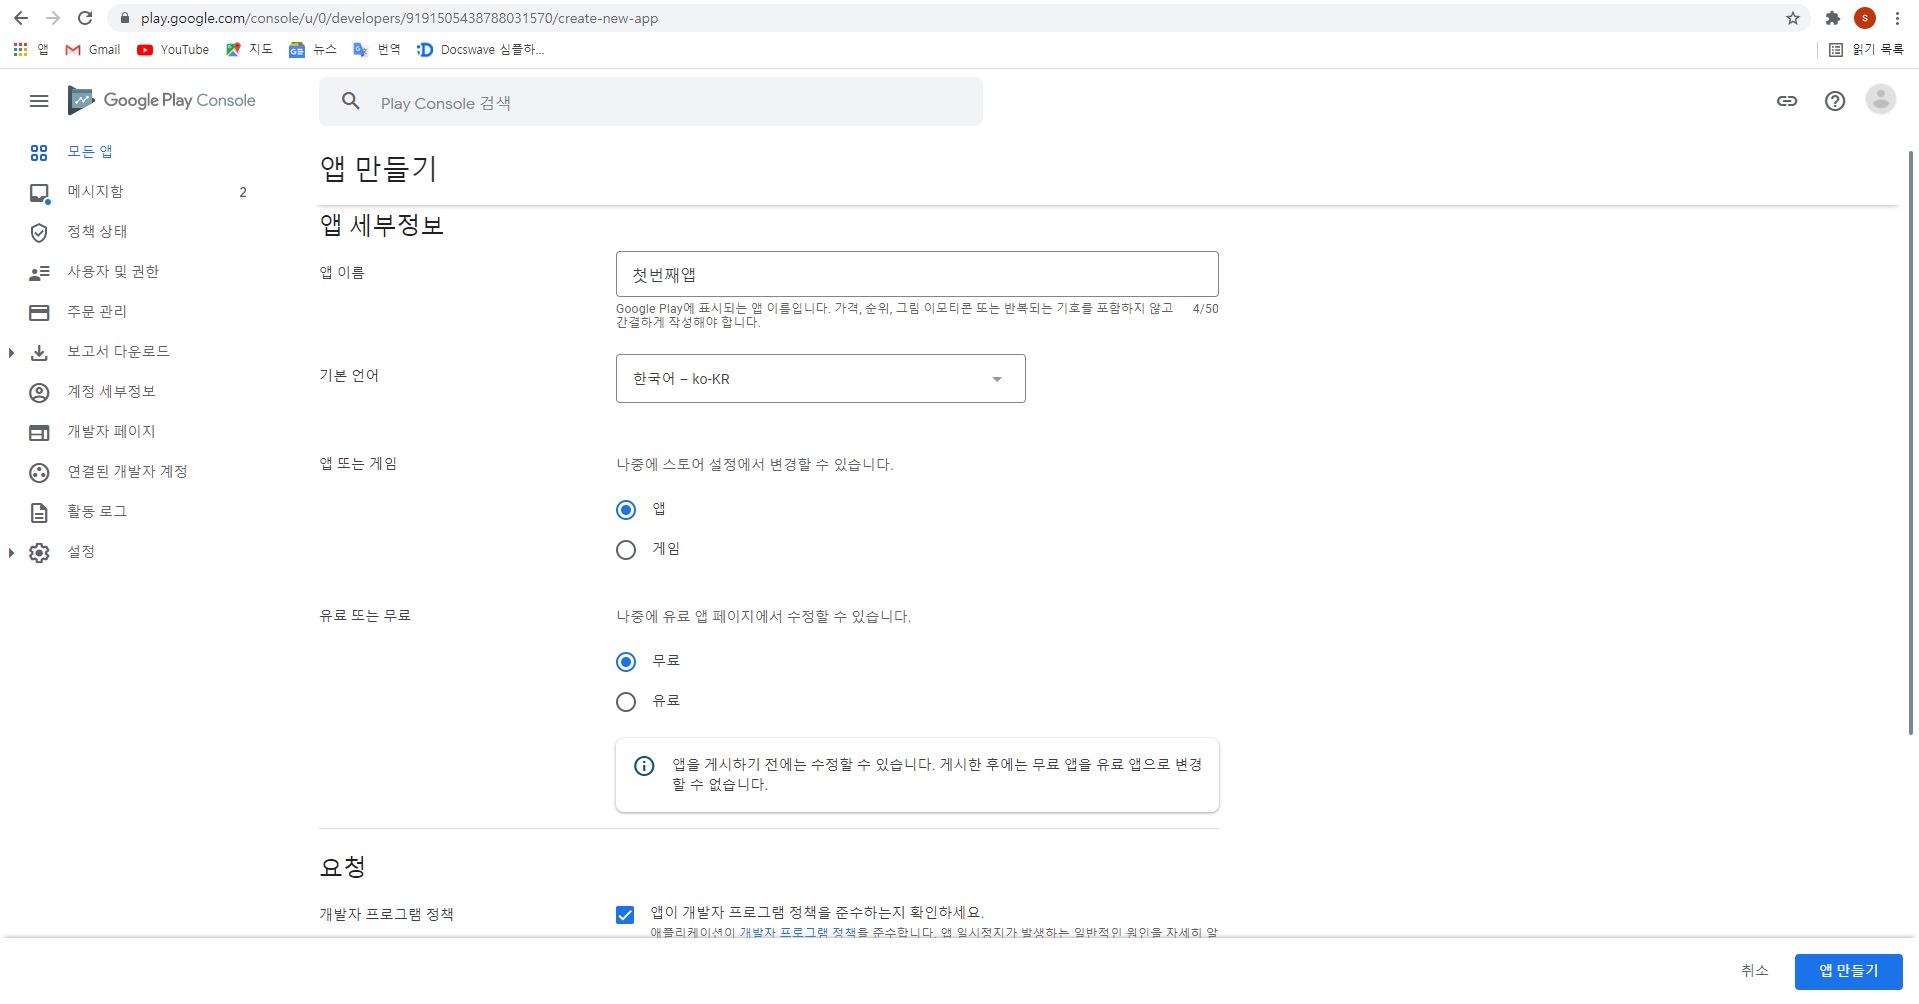Open the browser extensions puzzle icon

tap(1833, 18)
